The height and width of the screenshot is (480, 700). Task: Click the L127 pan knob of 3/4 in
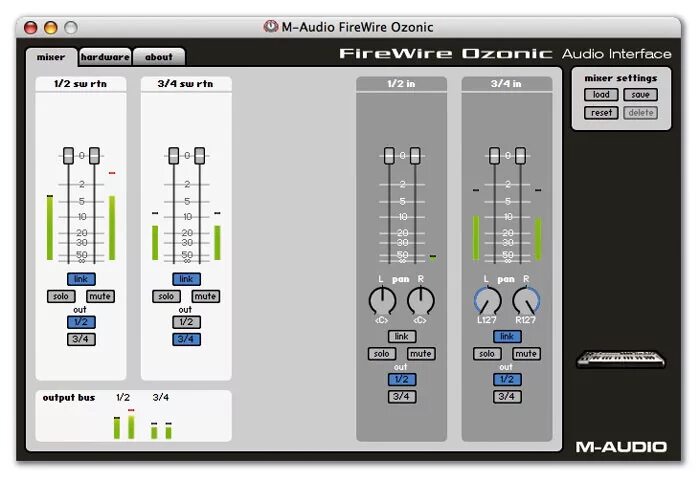point(488,301)
